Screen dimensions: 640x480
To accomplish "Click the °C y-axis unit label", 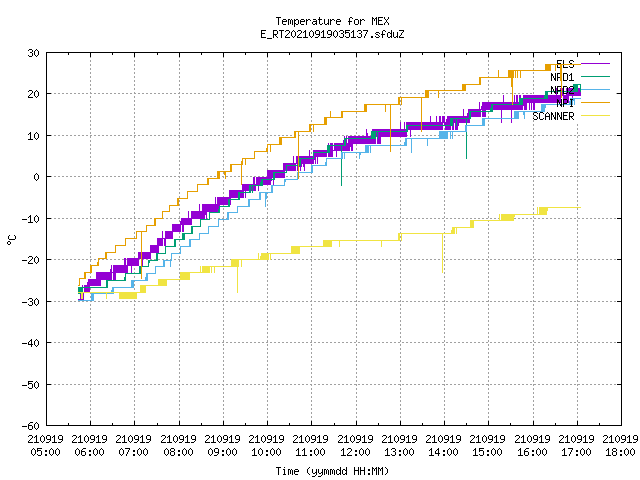I will (11, 240).
